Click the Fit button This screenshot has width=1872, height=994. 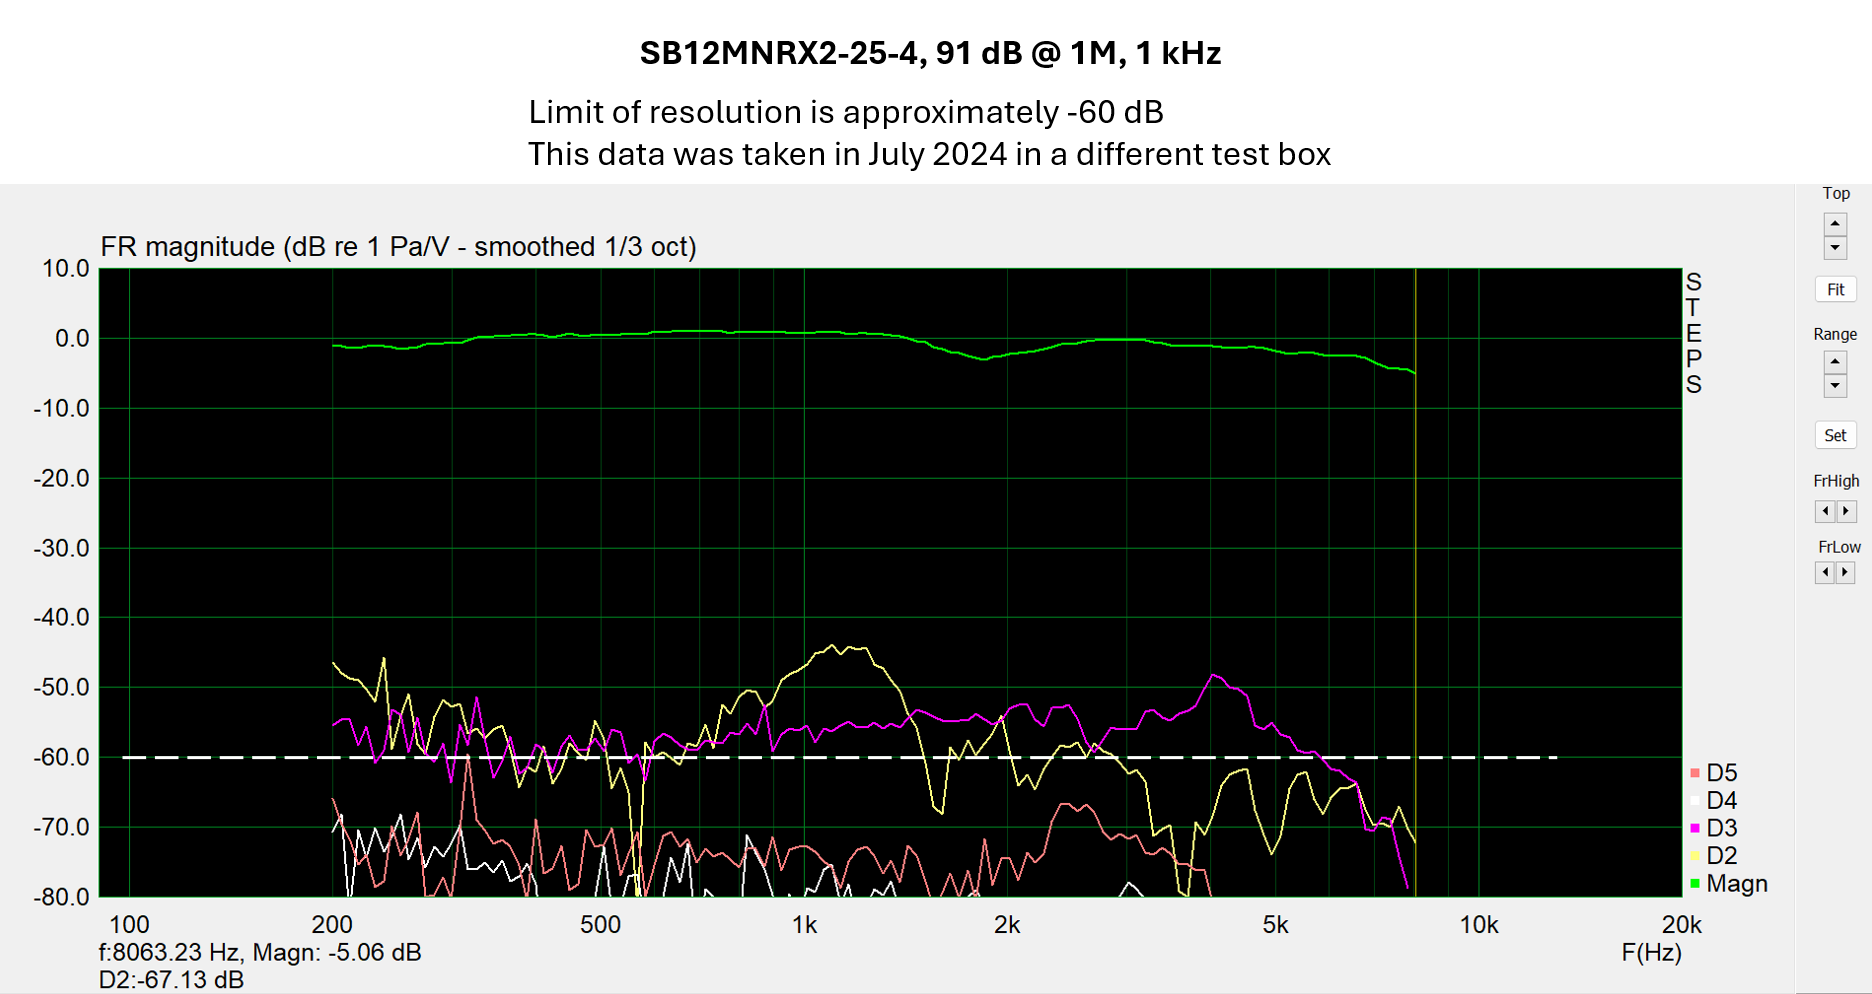click(1836, 290)
